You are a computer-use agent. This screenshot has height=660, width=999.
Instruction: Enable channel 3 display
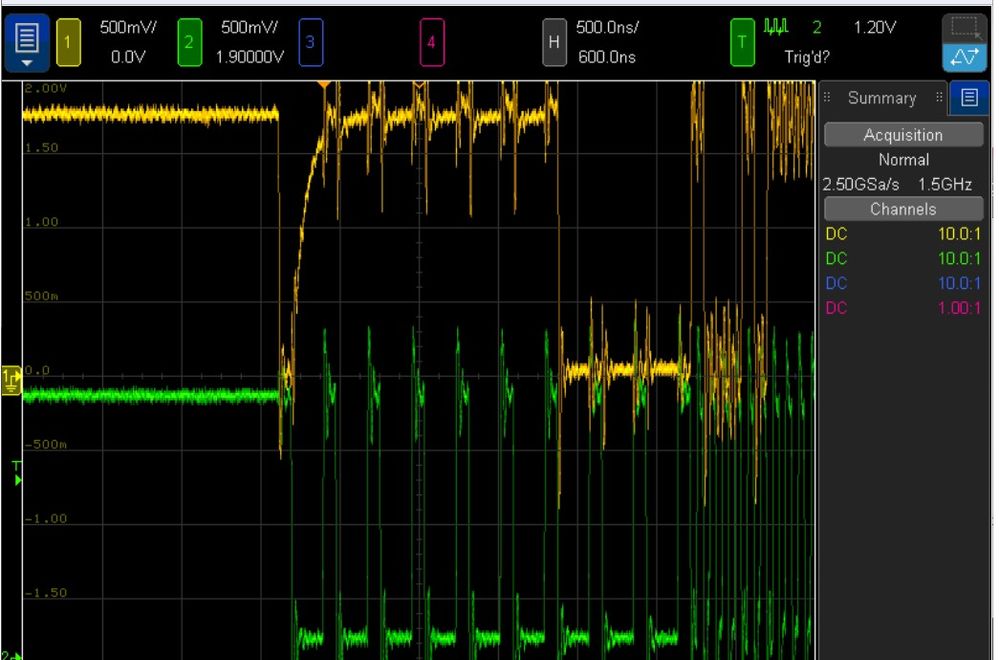point(311,41)
